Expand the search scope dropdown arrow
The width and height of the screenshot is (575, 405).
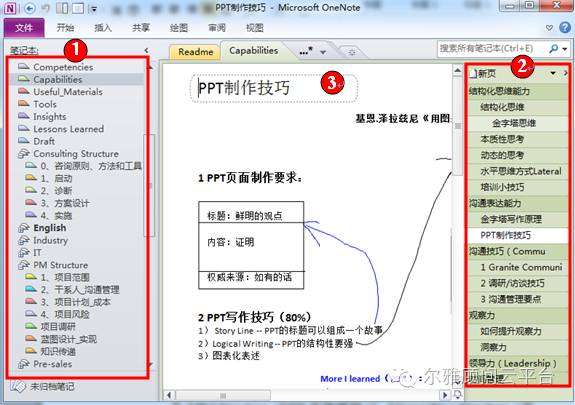click(x=565, y=49)
